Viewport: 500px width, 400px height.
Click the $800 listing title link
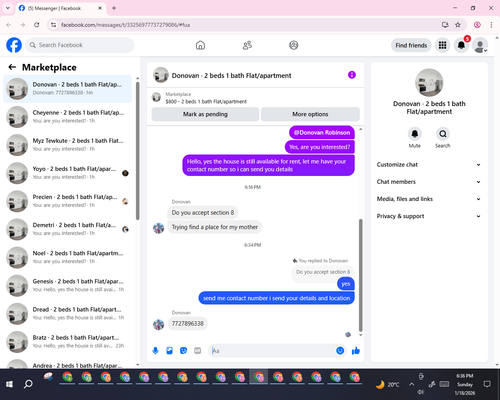point(206,102)
